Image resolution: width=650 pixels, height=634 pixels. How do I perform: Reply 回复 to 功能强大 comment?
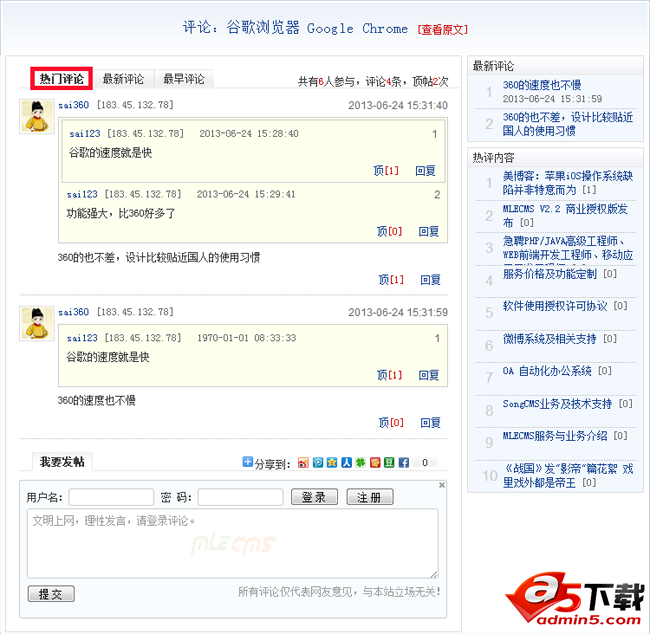pos(429,231)
